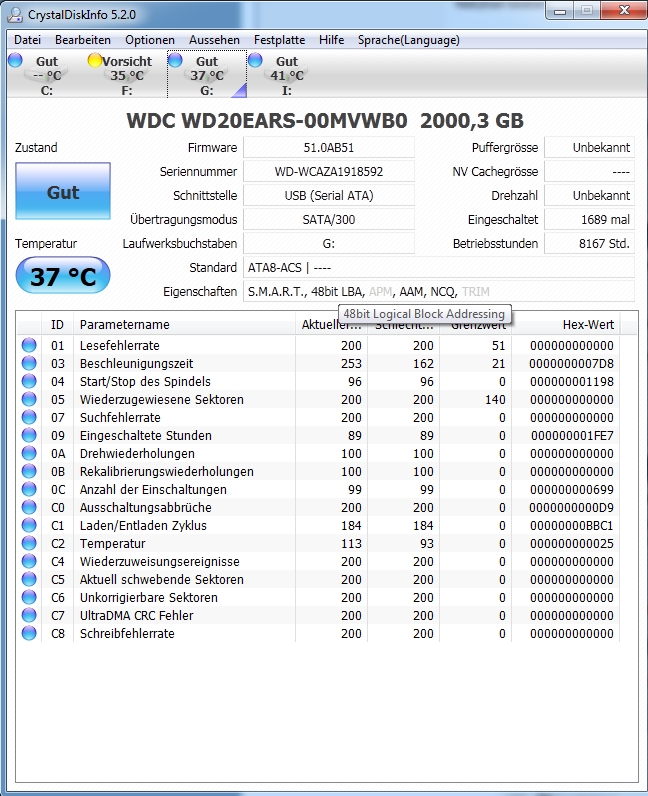Click the blue status icon for C: drive
Screen dimensions: 648x796
[15, 60]
